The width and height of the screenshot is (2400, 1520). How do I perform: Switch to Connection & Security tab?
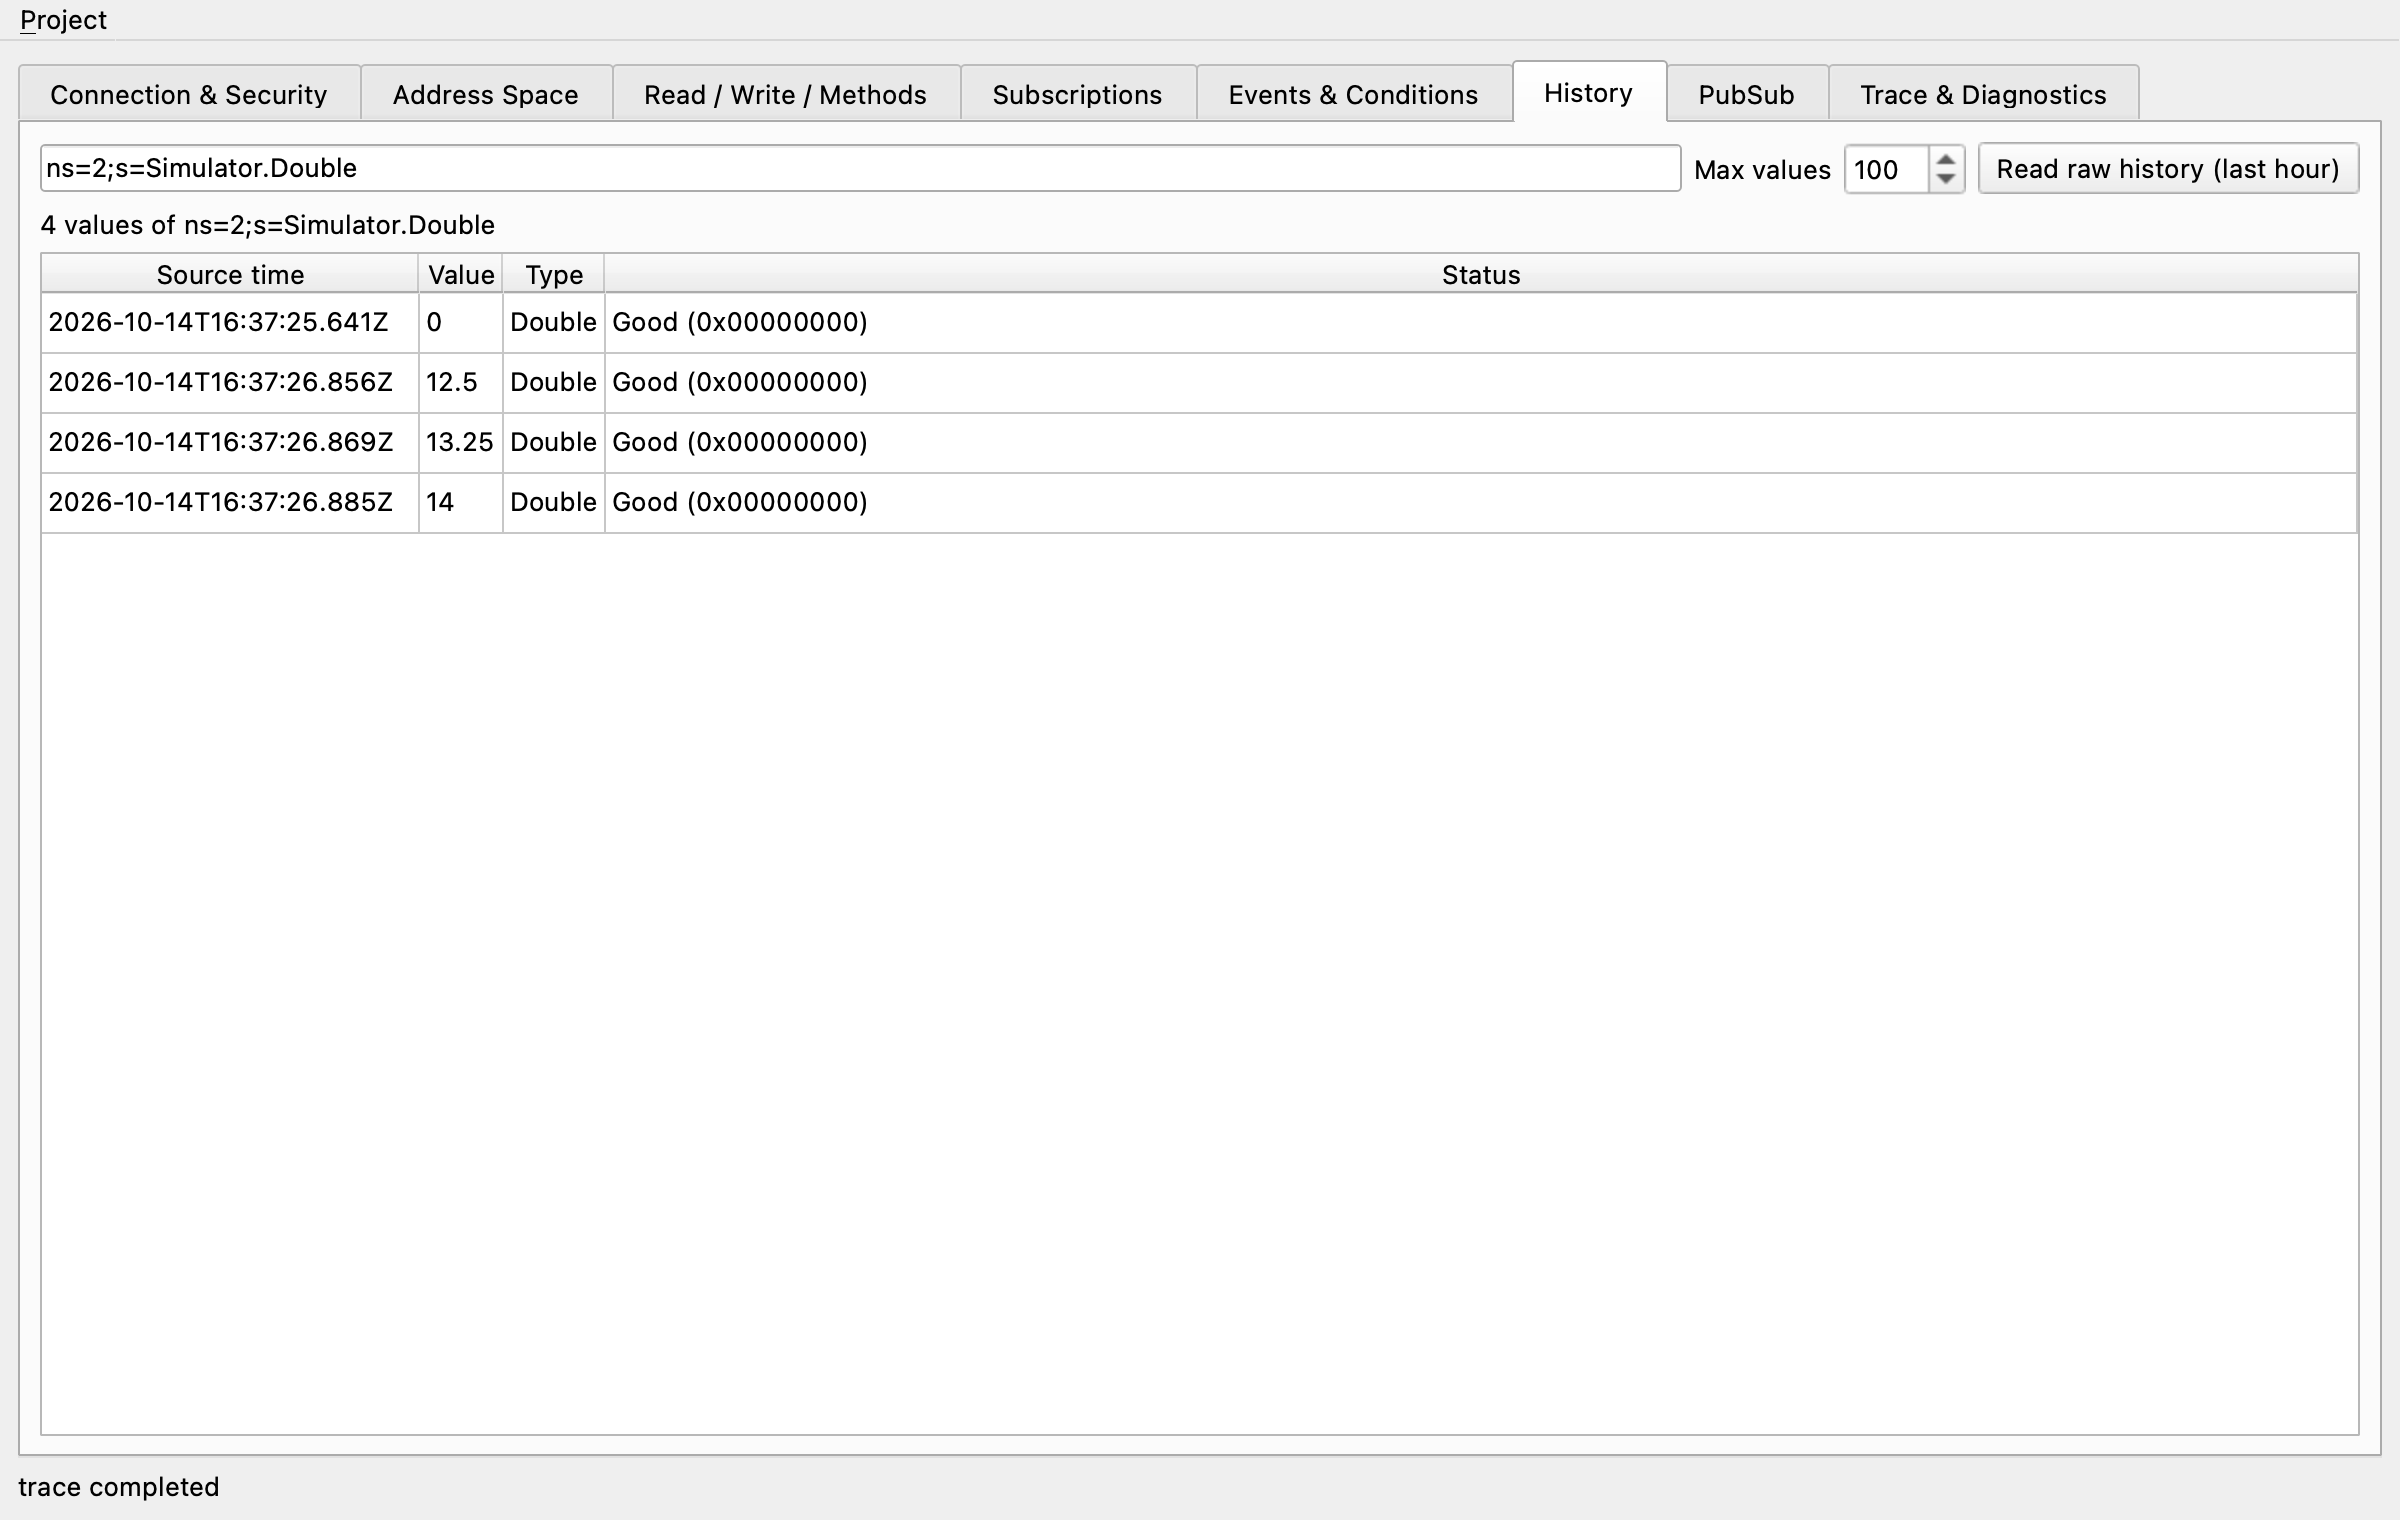(189, 94)
